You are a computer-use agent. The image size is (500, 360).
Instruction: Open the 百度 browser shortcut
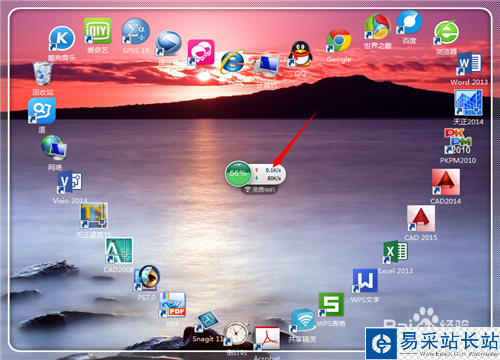tap(409, 22)
